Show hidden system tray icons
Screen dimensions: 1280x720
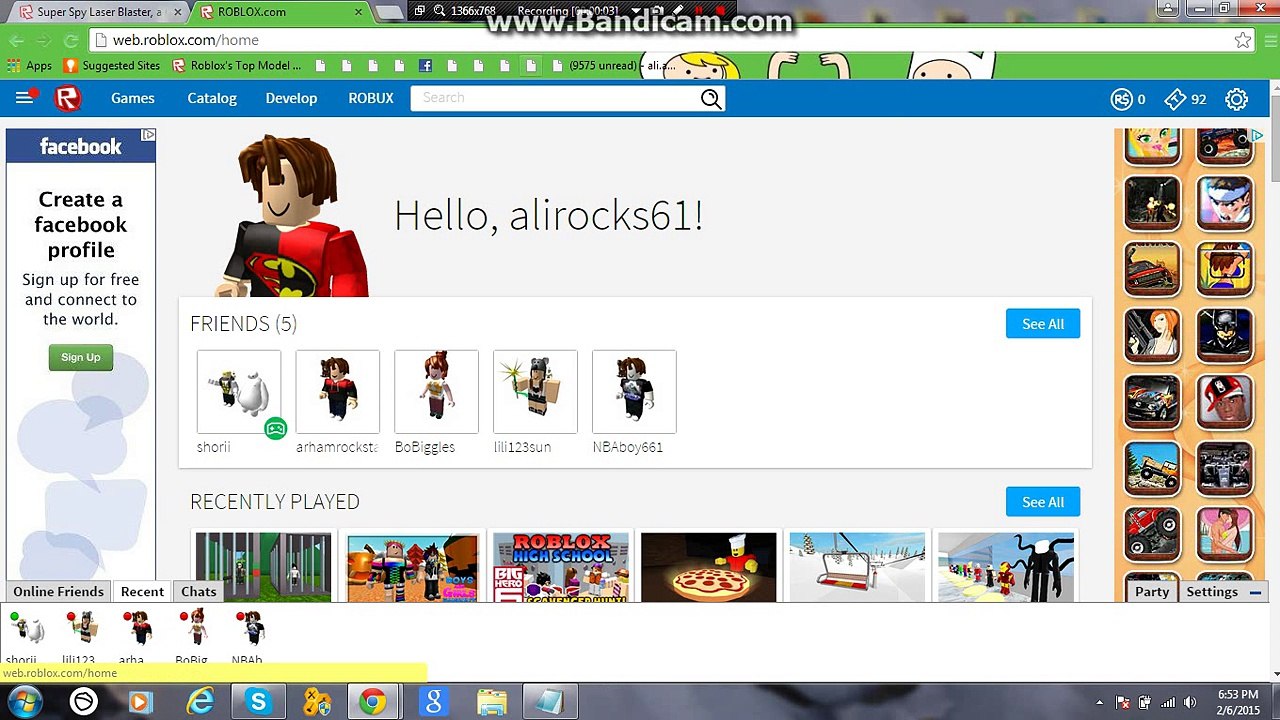pyautogui.click(x=1100, y=702)
